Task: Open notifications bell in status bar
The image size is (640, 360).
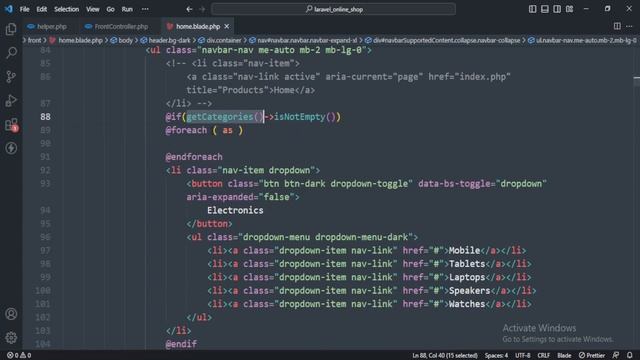Action: click(x=629, y=355)
